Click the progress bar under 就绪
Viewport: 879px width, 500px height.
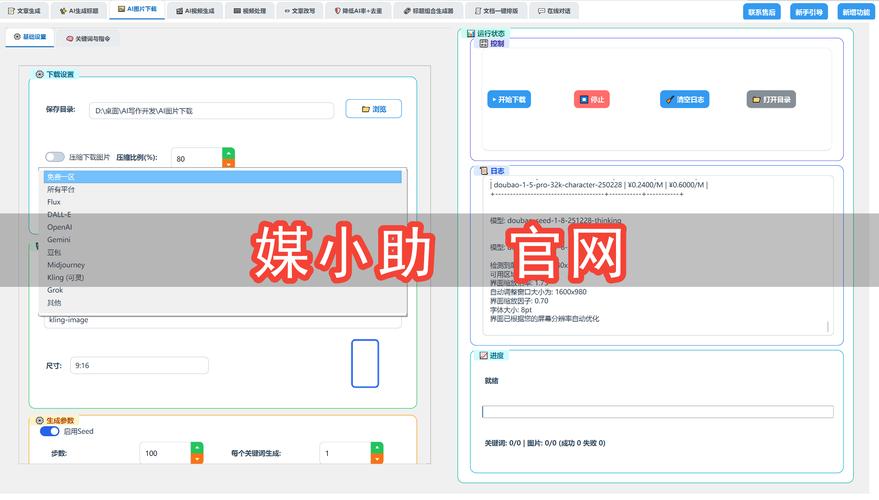(x=657, y=411)
